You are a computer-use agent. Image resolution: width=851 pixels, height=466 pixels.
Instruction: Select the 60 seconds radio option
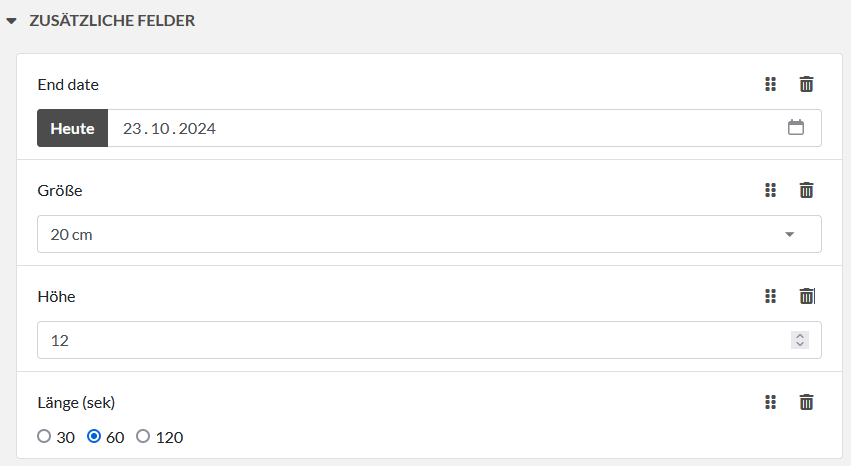click(95, 437)
